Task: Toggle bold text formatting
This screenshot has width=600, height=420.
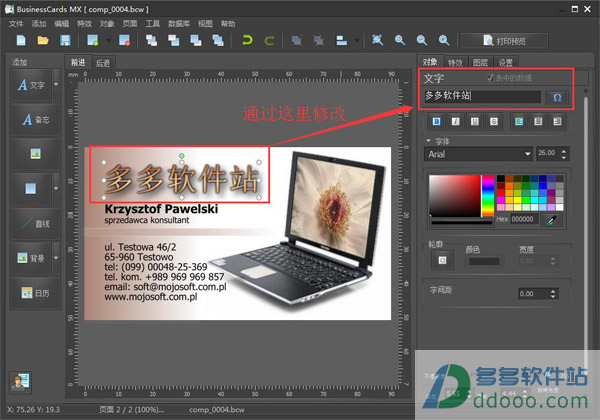Action: [436, 122]
